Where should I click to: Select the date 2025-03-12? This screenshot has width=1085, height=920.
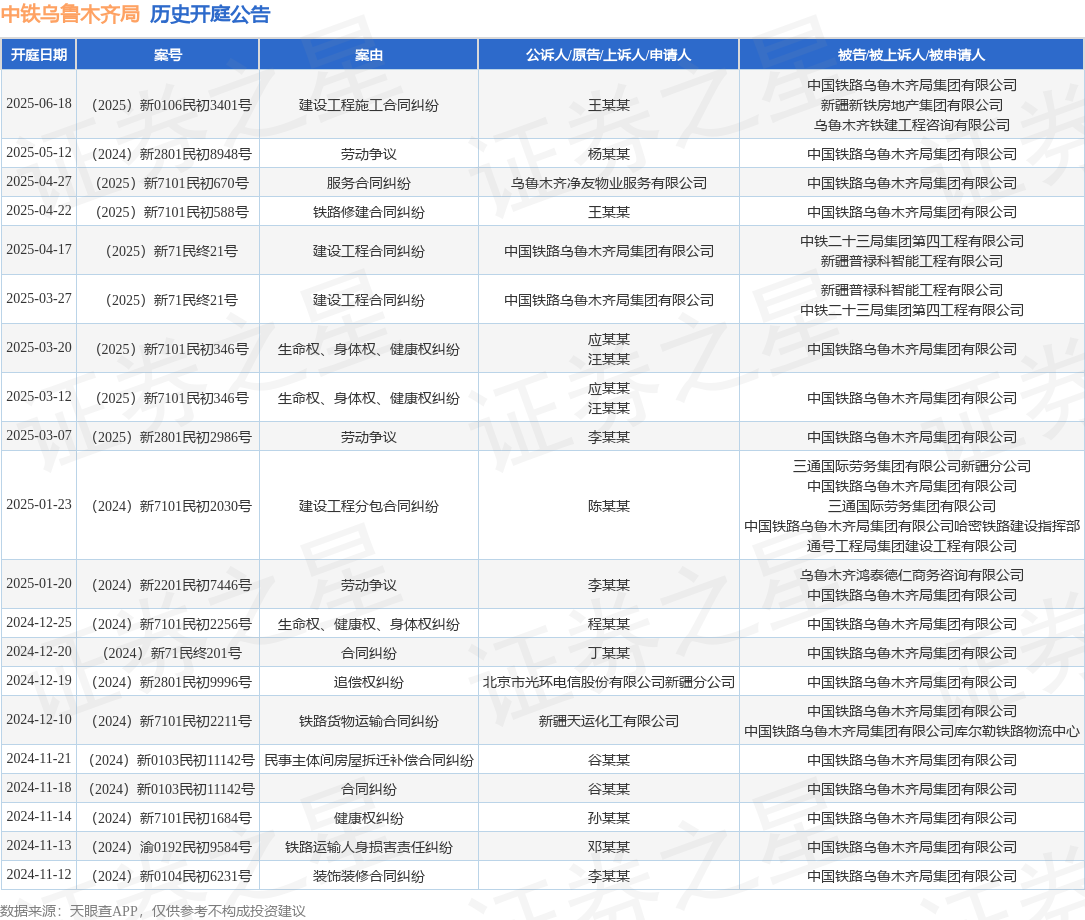[x=39, y=396]
